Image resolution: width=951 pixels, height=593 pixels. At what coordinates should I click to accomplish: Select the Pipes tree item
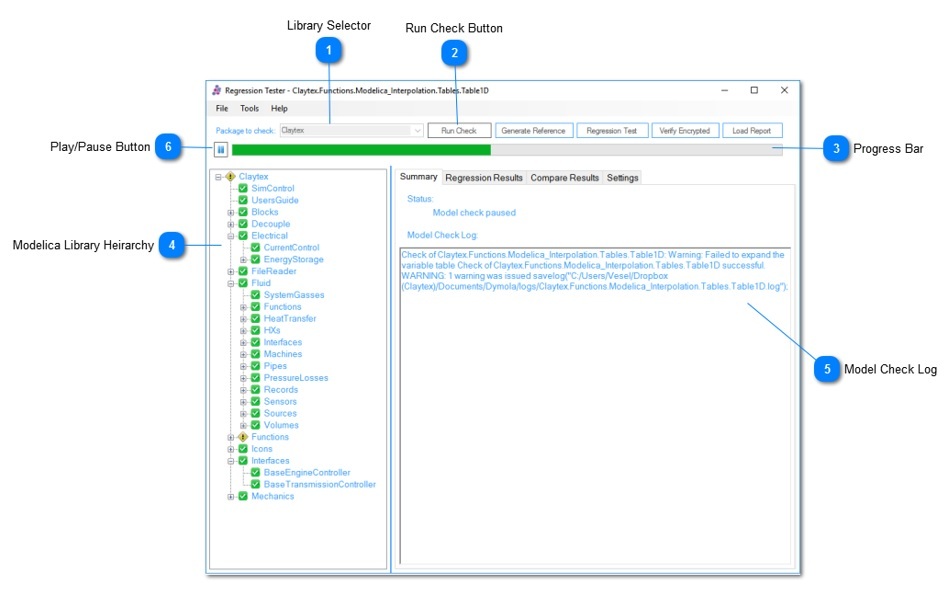pyautogui.click(x=275, y=366)
